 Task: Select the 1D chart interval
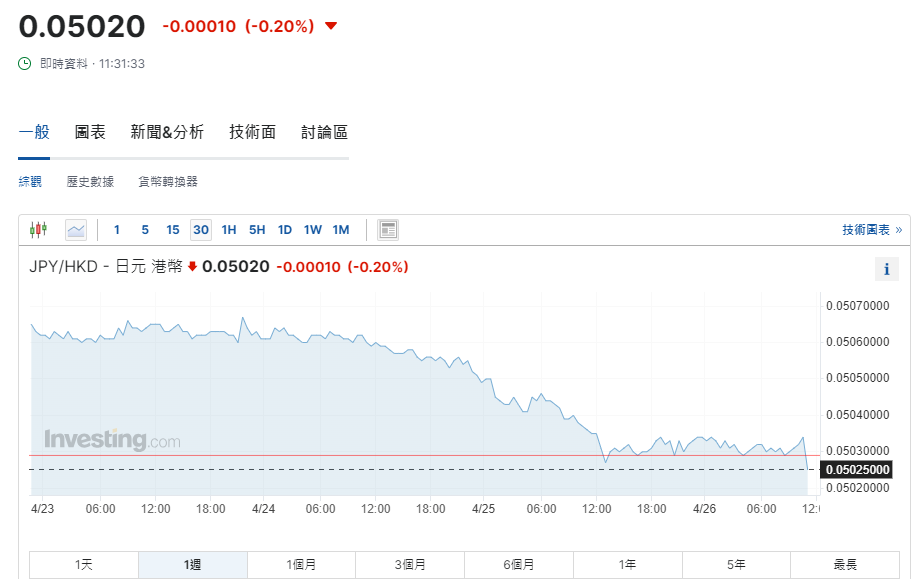[x=285, y=230]
